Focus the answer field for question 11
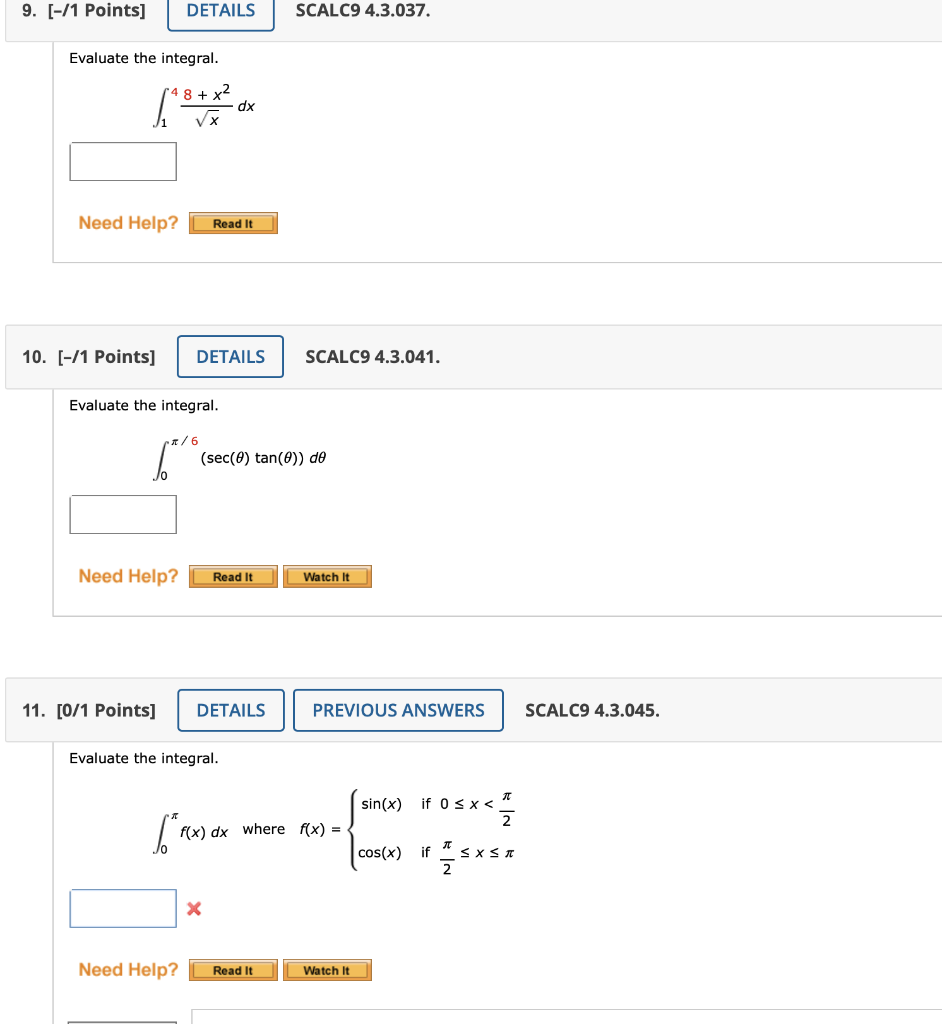942x1024 pixels. pyautogui.click(x=123, y=908)
